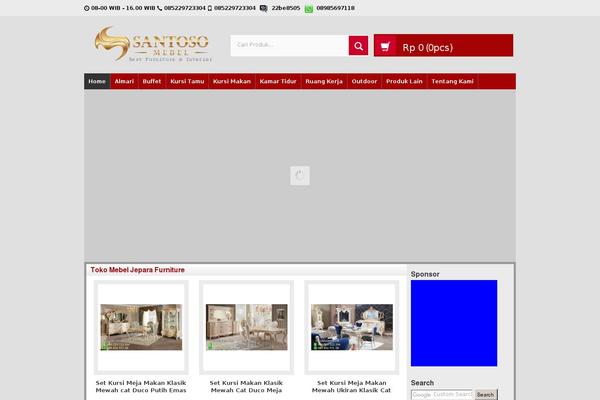
Task: Click the blue Sponsor banner
Action: tap(454, 323)
